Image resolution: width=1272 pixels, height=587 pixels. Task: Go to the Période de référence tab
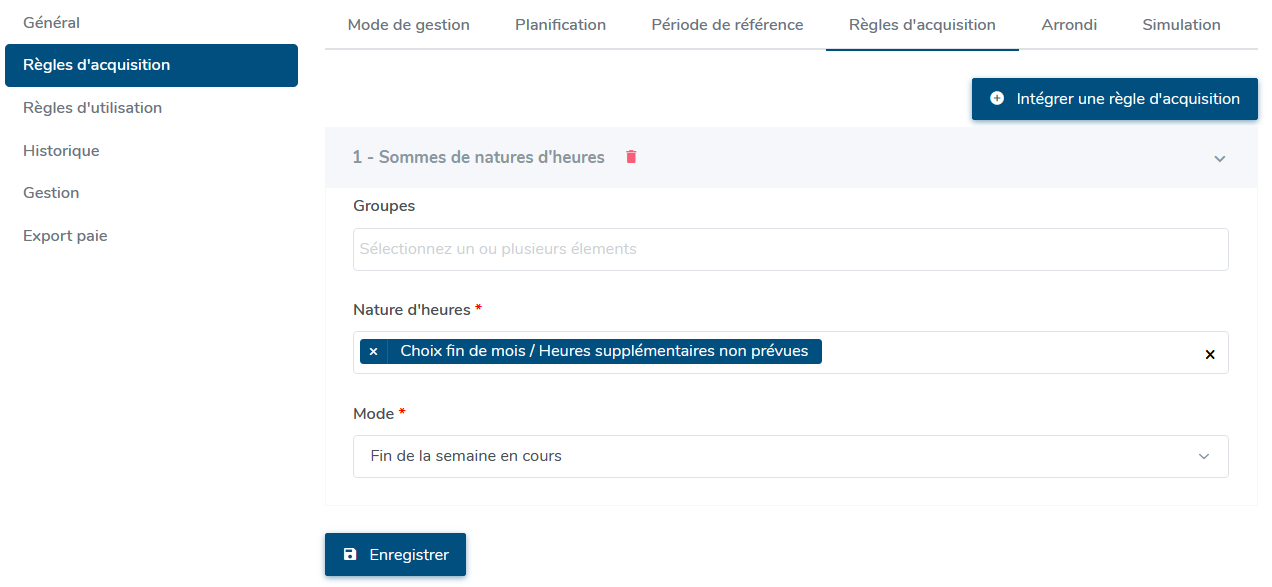(727, 25)
